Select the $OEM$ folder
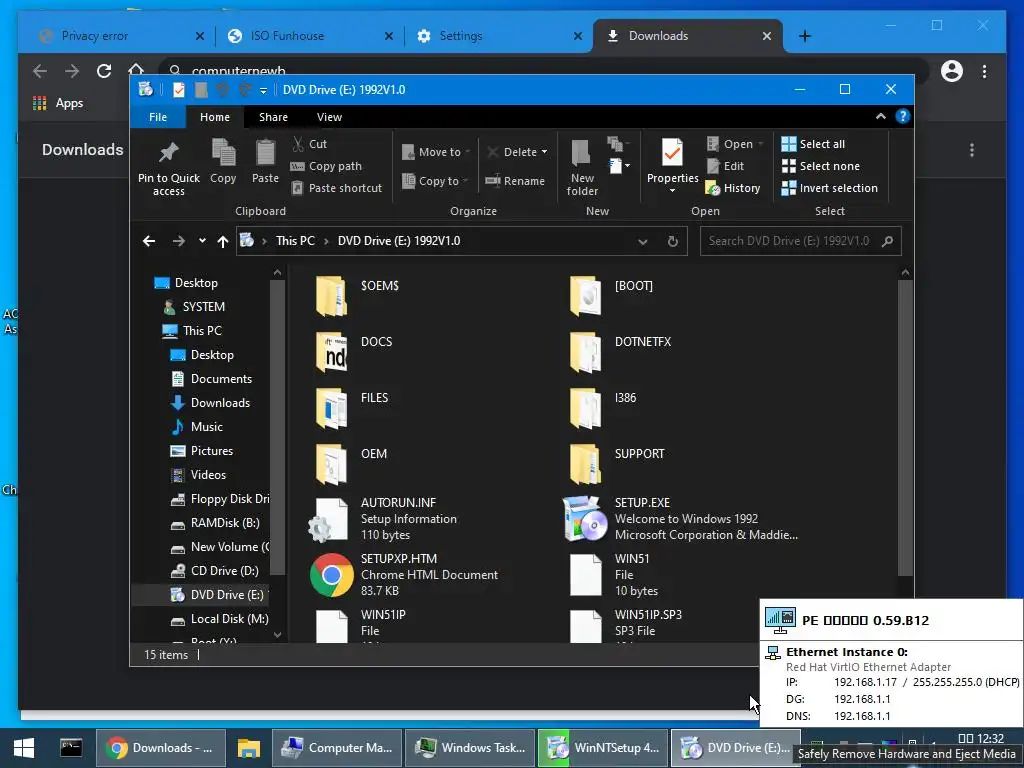 pyautogui.click(x=358, y=295)
